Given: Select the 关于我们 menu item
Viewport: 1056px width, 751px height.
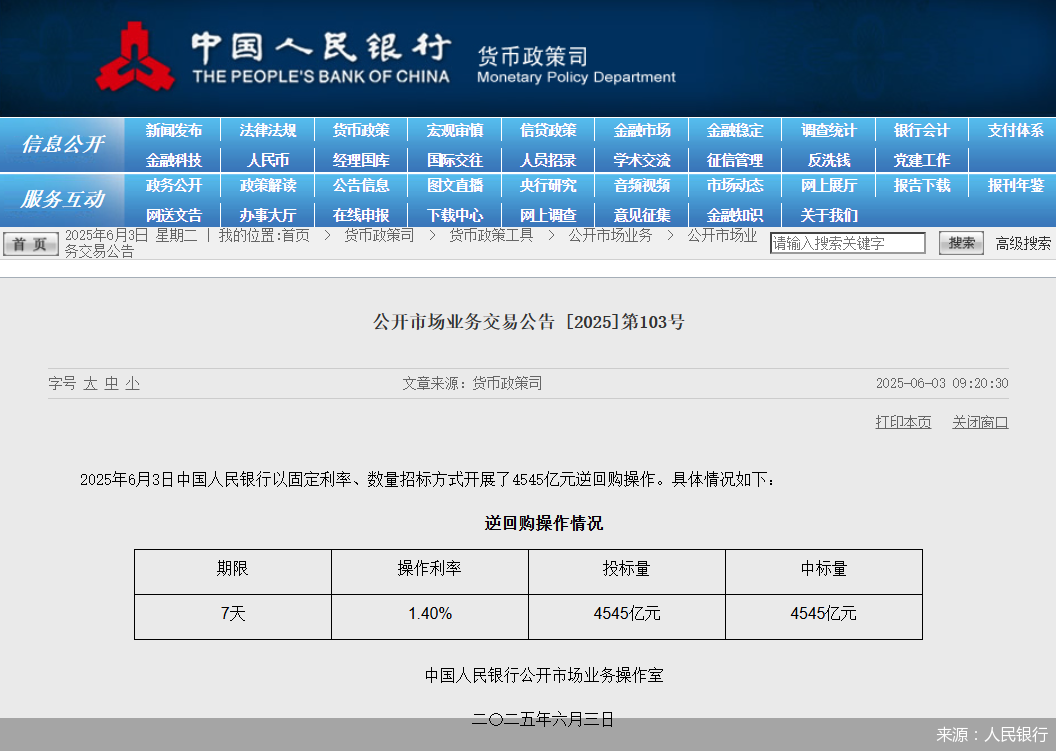Looking at the screenshot, I should (x=829, y=215).
